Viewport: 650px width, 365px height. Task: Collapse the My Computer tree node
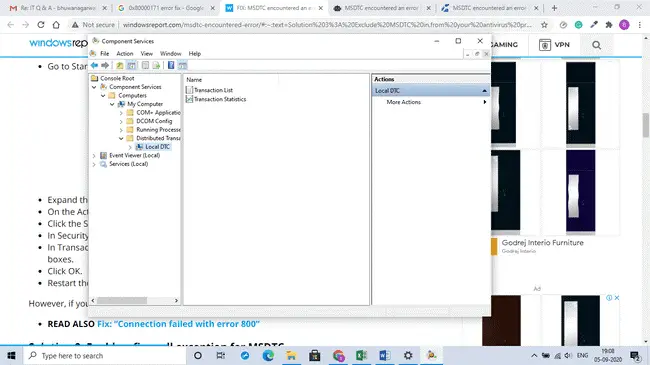click(x=112, y=104)
